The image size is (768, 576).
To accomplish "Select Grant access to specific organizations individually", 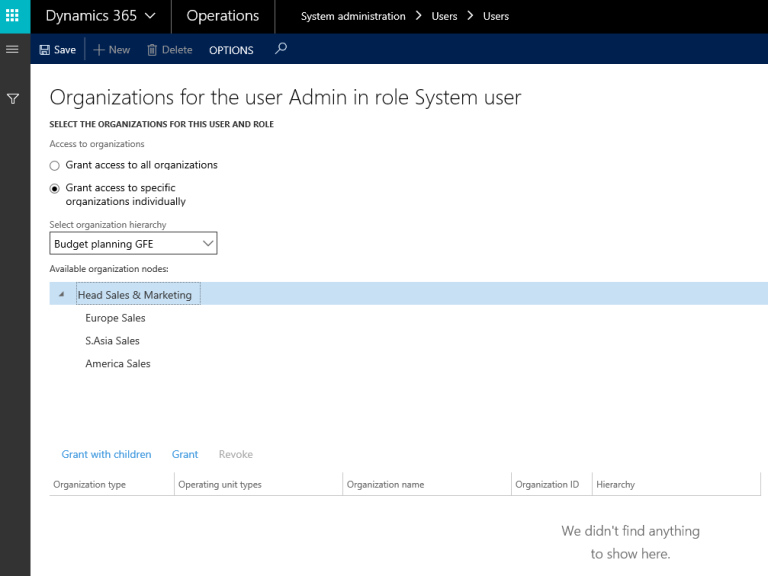I will click(x=55, y=188).
